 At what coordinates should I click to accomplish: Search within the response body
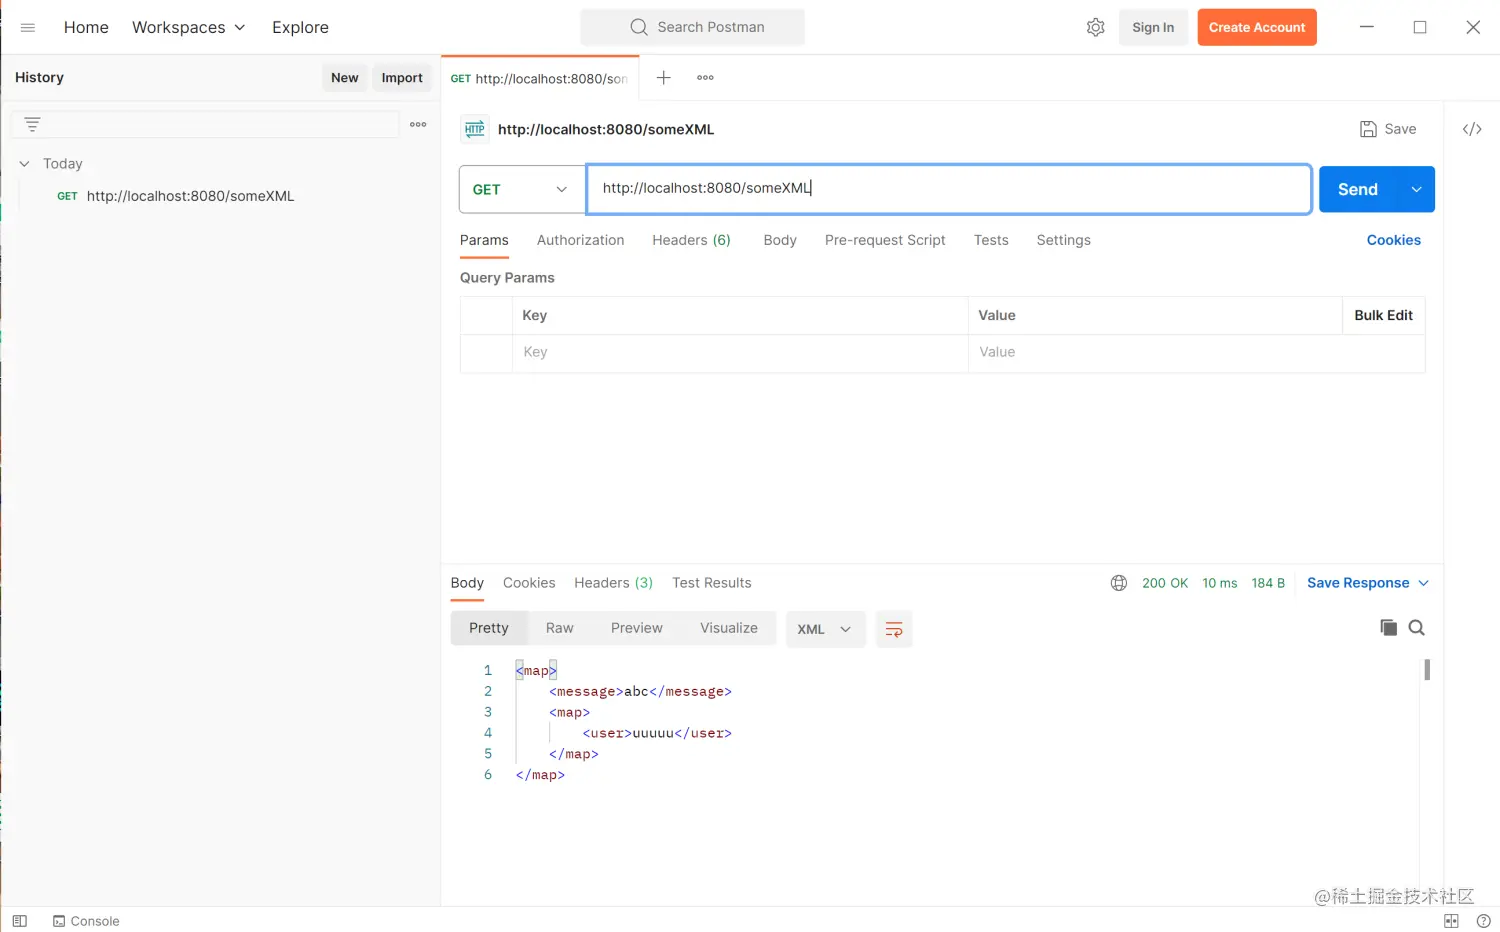(1416, 627)
